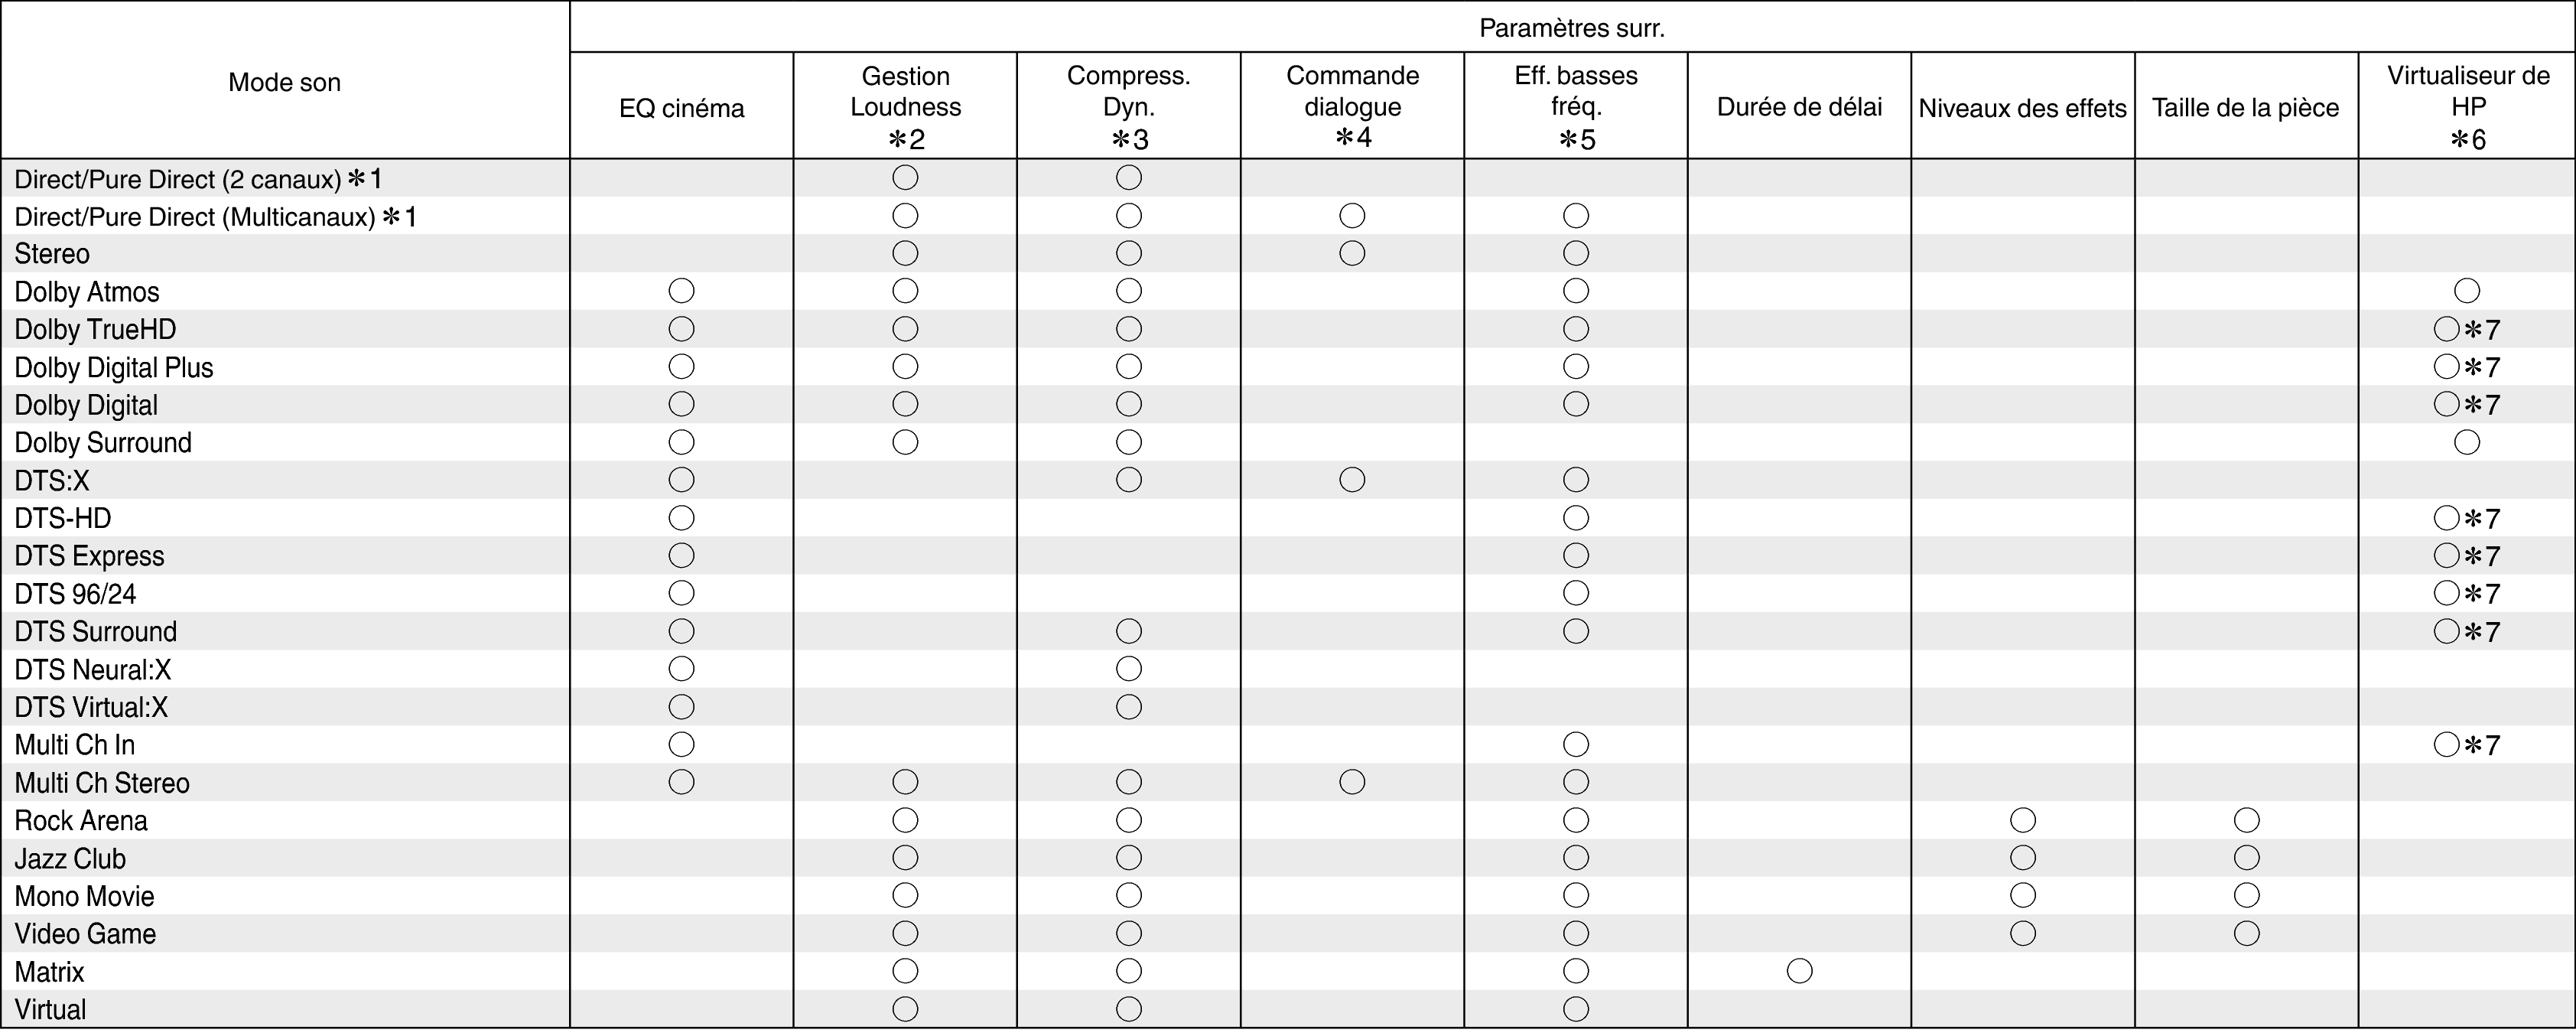Select the EQ cinéma column header

click(x=681, y=108)
